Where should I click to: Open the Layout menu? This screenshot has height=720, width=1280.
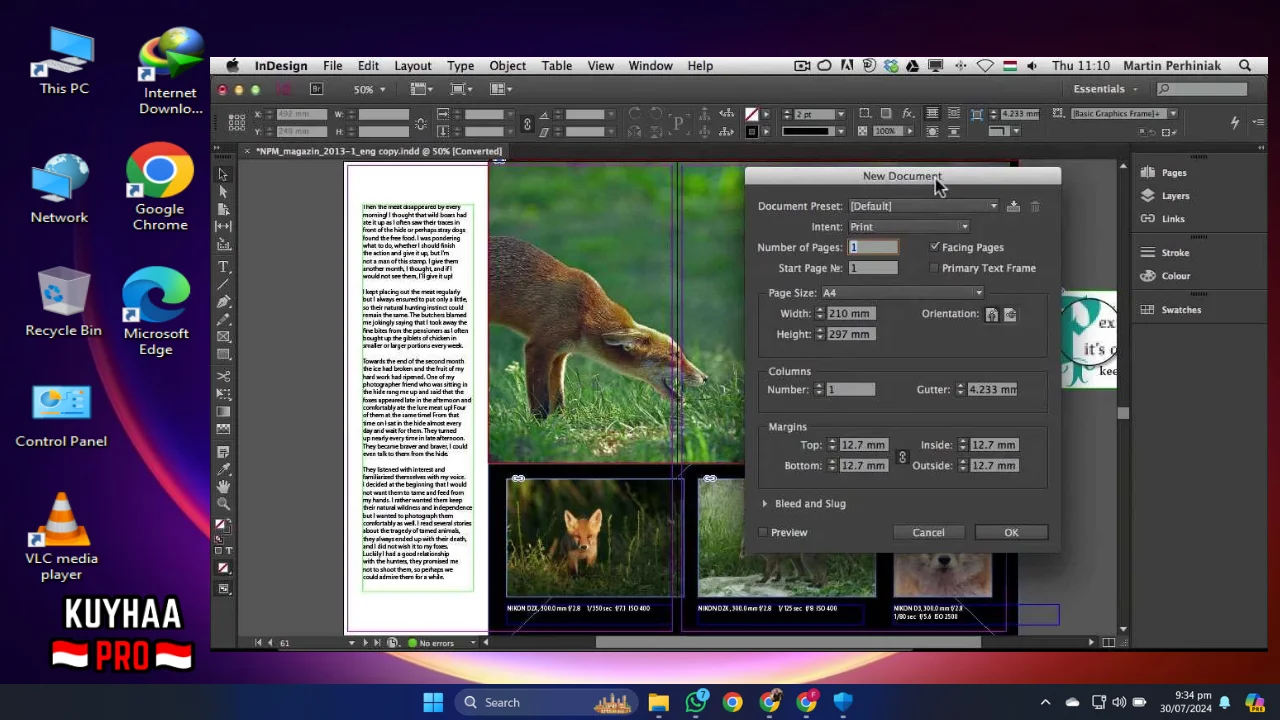tap(412, 66)
